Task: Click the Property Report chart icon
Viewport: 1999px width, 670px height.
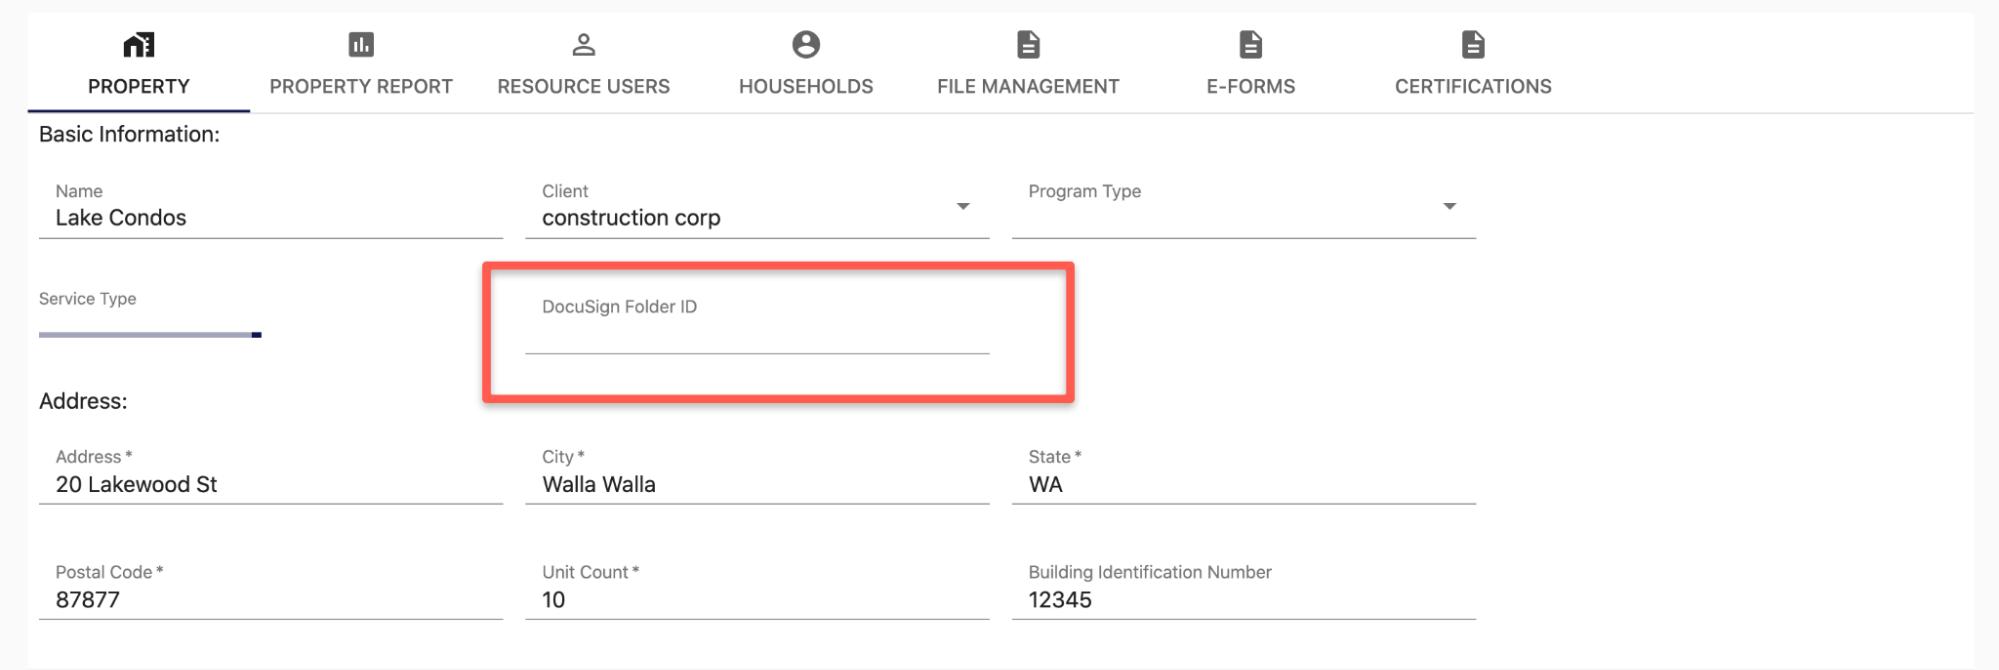Action: (x=361, y=45)
